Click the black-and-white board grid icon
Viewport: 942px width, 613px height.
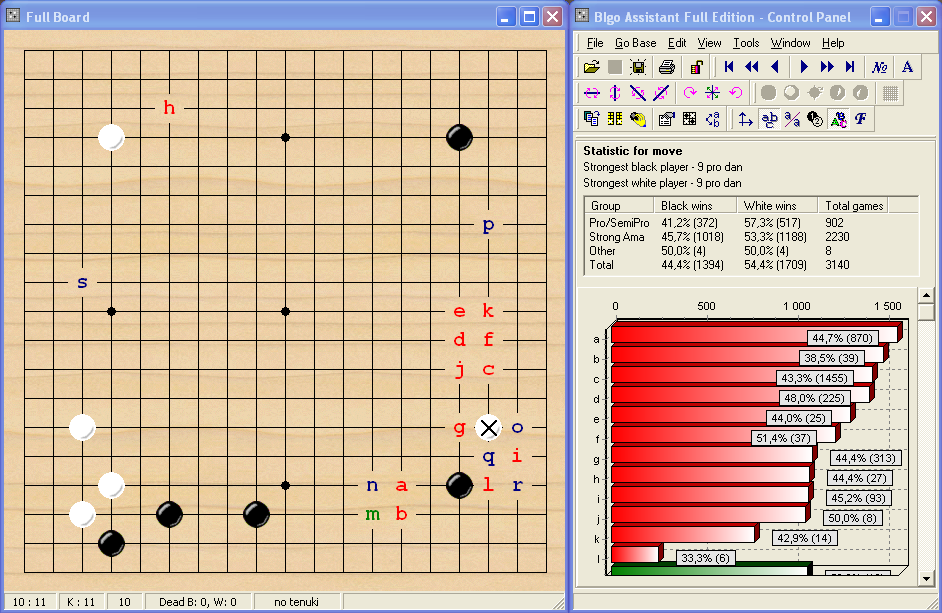click(690, 119)
